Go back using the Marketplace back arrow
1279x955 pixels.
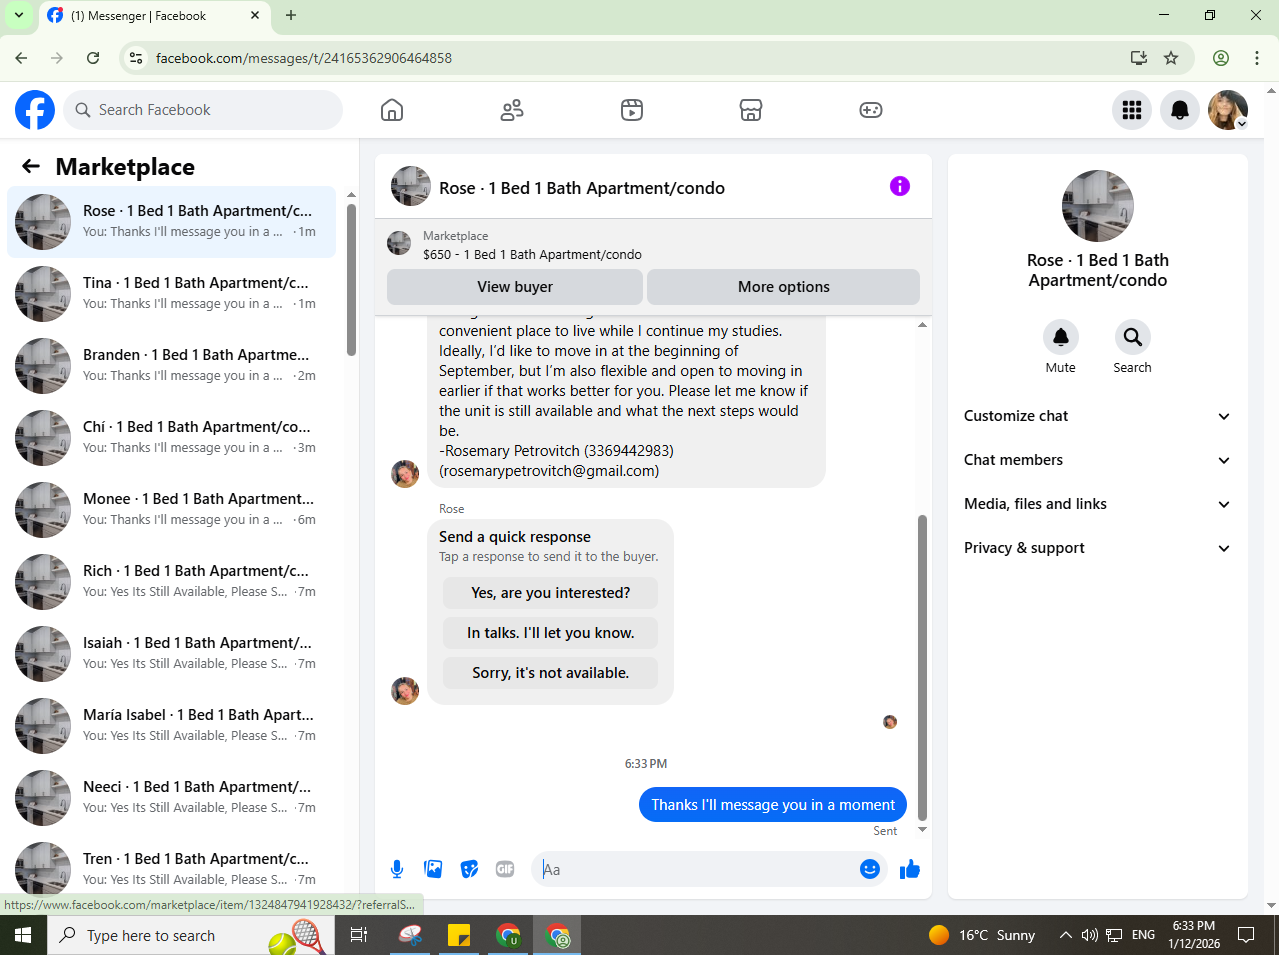(x=31, y=166)
